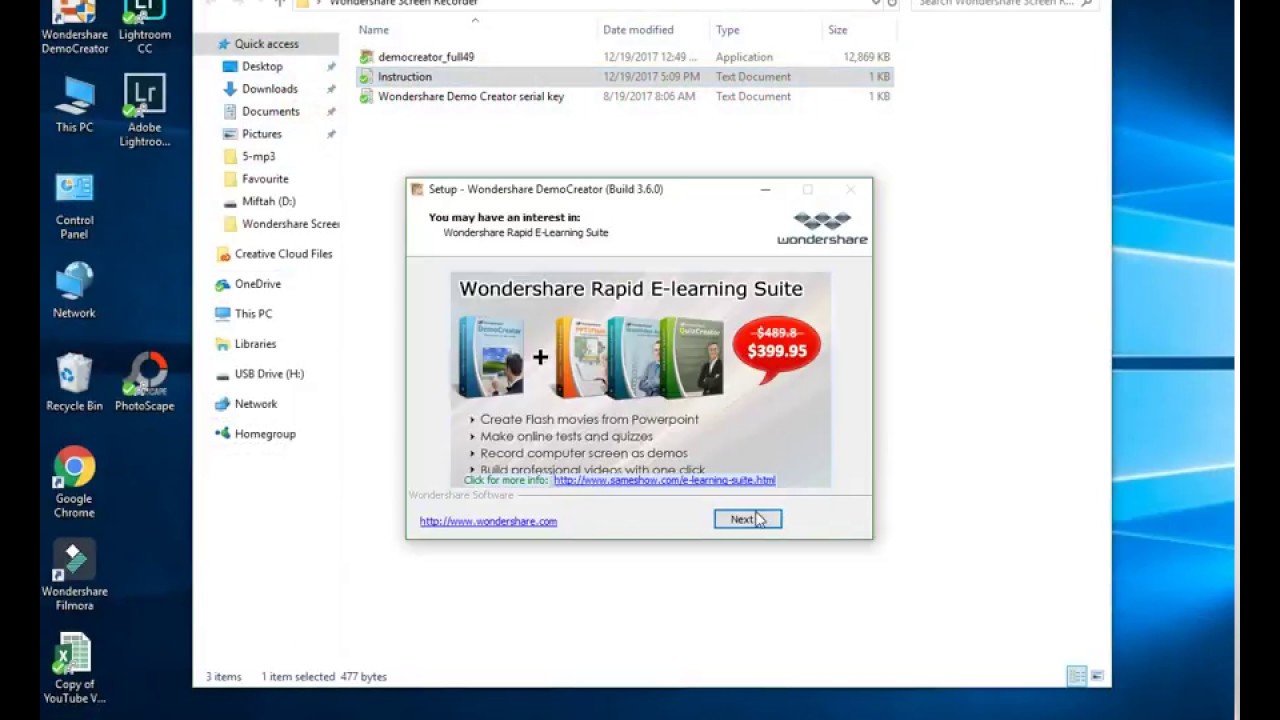The width and height of the screenshot is (1280, 720).
Task: Switch to the details view icon in the status bar
Action: [1077, 676]
